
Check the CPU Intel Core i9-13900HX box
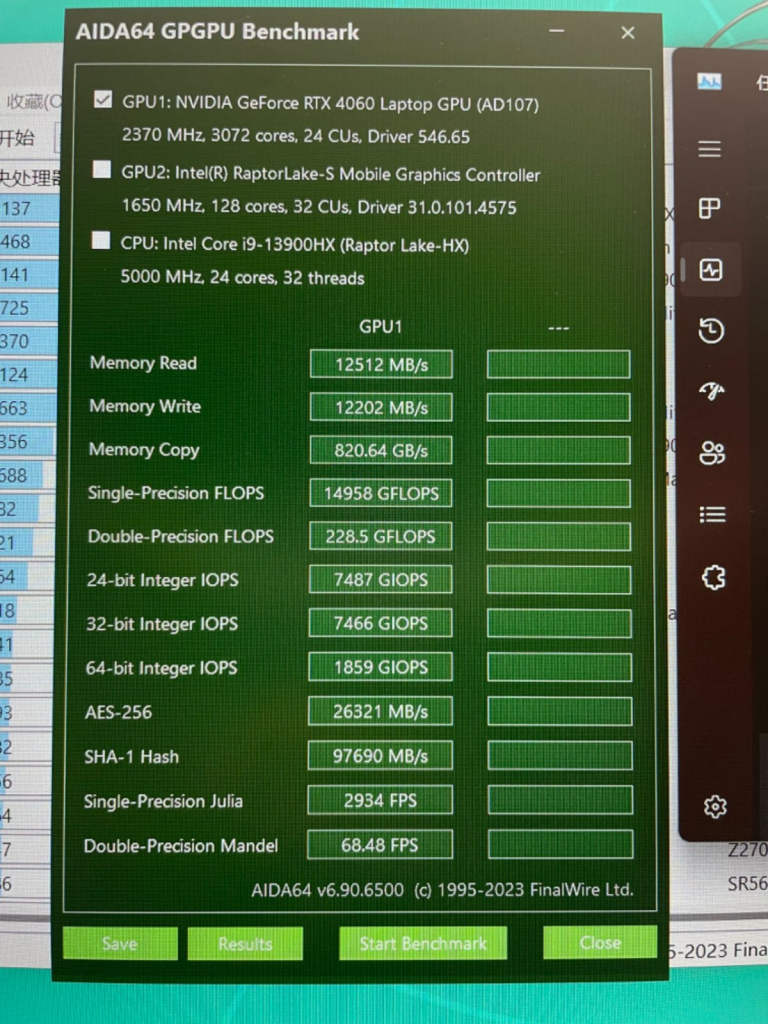click(101, 241)
